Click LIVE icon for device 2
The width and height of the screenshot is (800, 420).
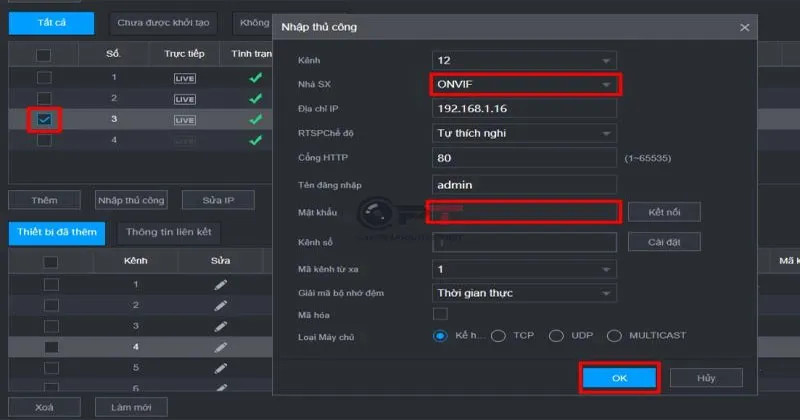coord(185,99)
